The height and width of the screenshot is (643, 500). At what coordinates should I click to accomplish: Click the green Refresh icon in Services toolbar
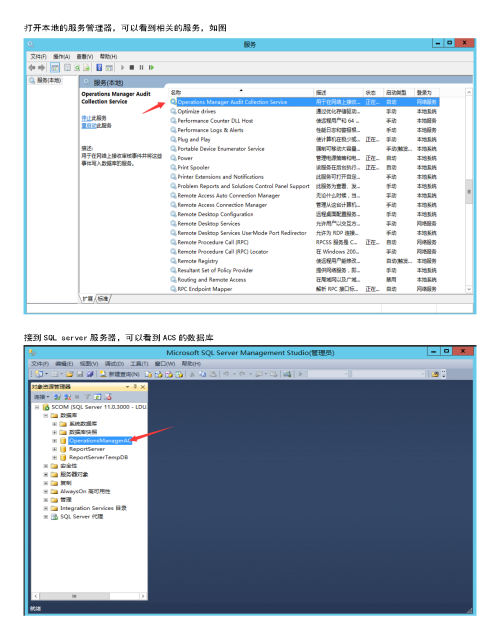(x=77, y=68)
